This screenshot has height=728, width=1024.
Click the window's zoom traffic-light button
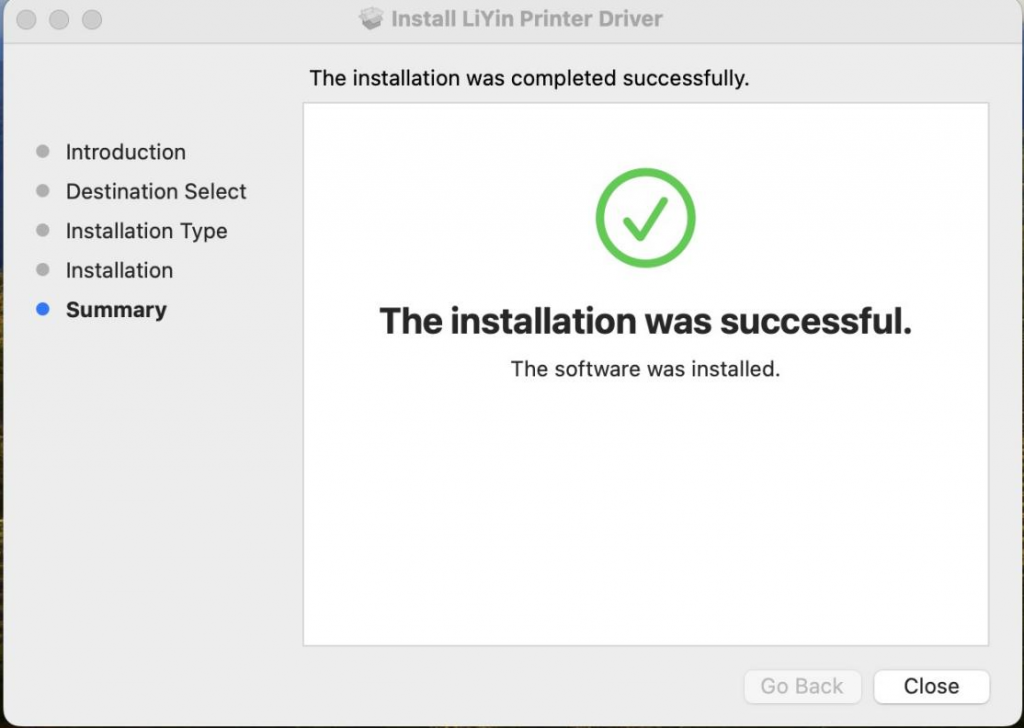[x=92, y=20]
